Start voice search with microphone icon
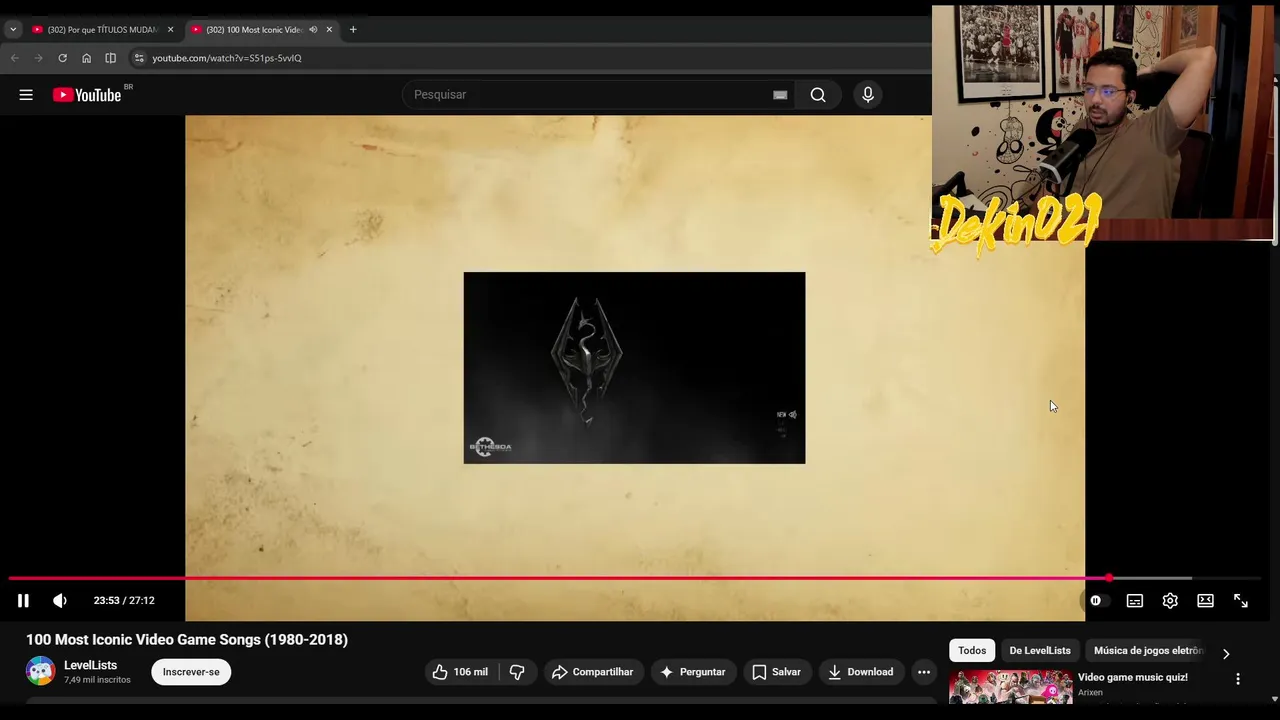 click(x=868, y=95)
